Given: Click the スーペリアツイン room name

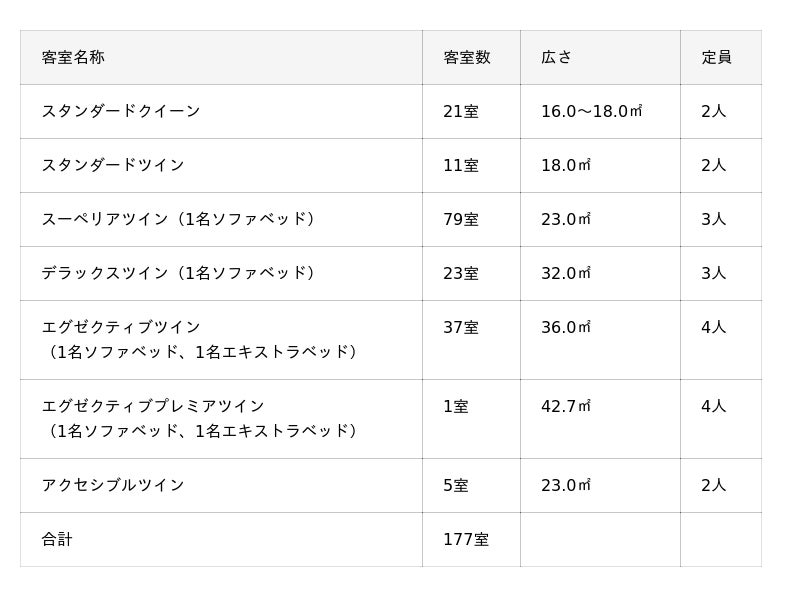Looking at the screenshot, I should pyautogui.click(x=178, y=220).
